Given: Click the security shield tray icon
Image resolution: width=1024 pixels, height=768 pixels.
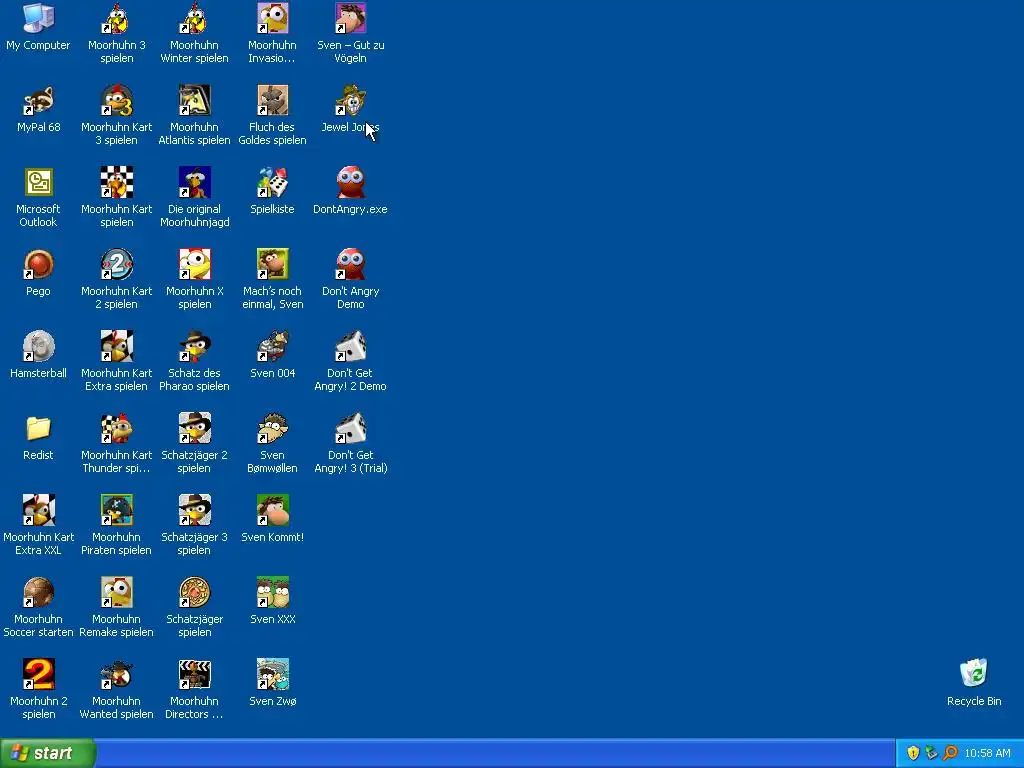Looking at the screenshot, I should [x=913, y=753].
